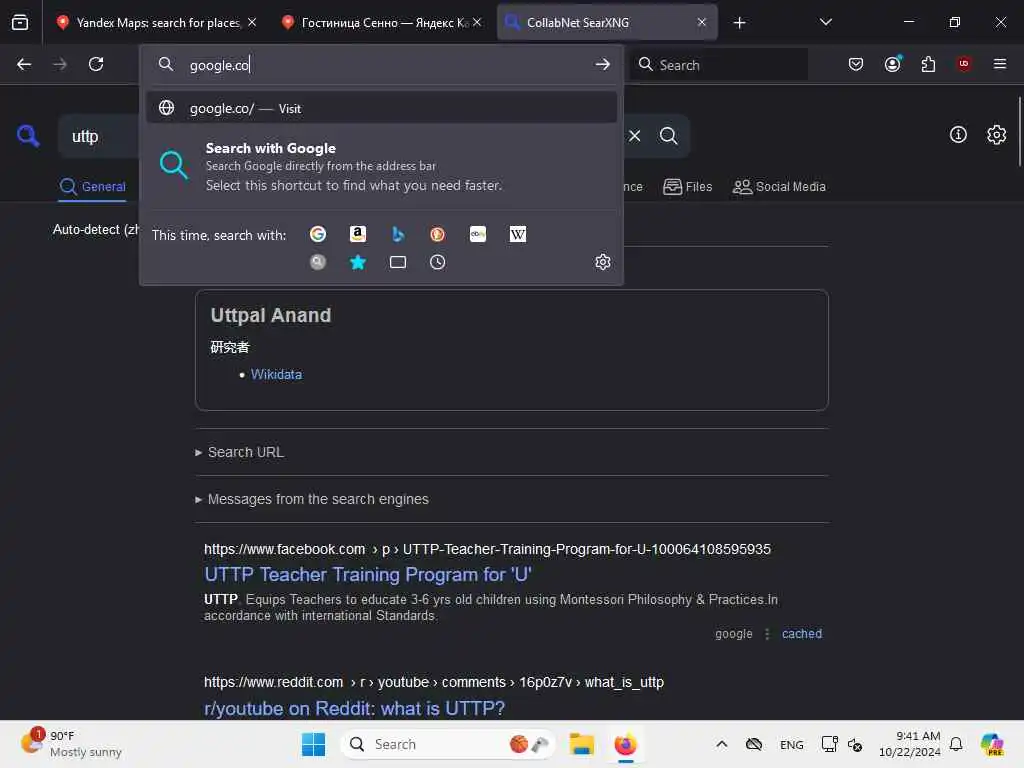
Task: Go back to previous page
Action: coord(24,64)
